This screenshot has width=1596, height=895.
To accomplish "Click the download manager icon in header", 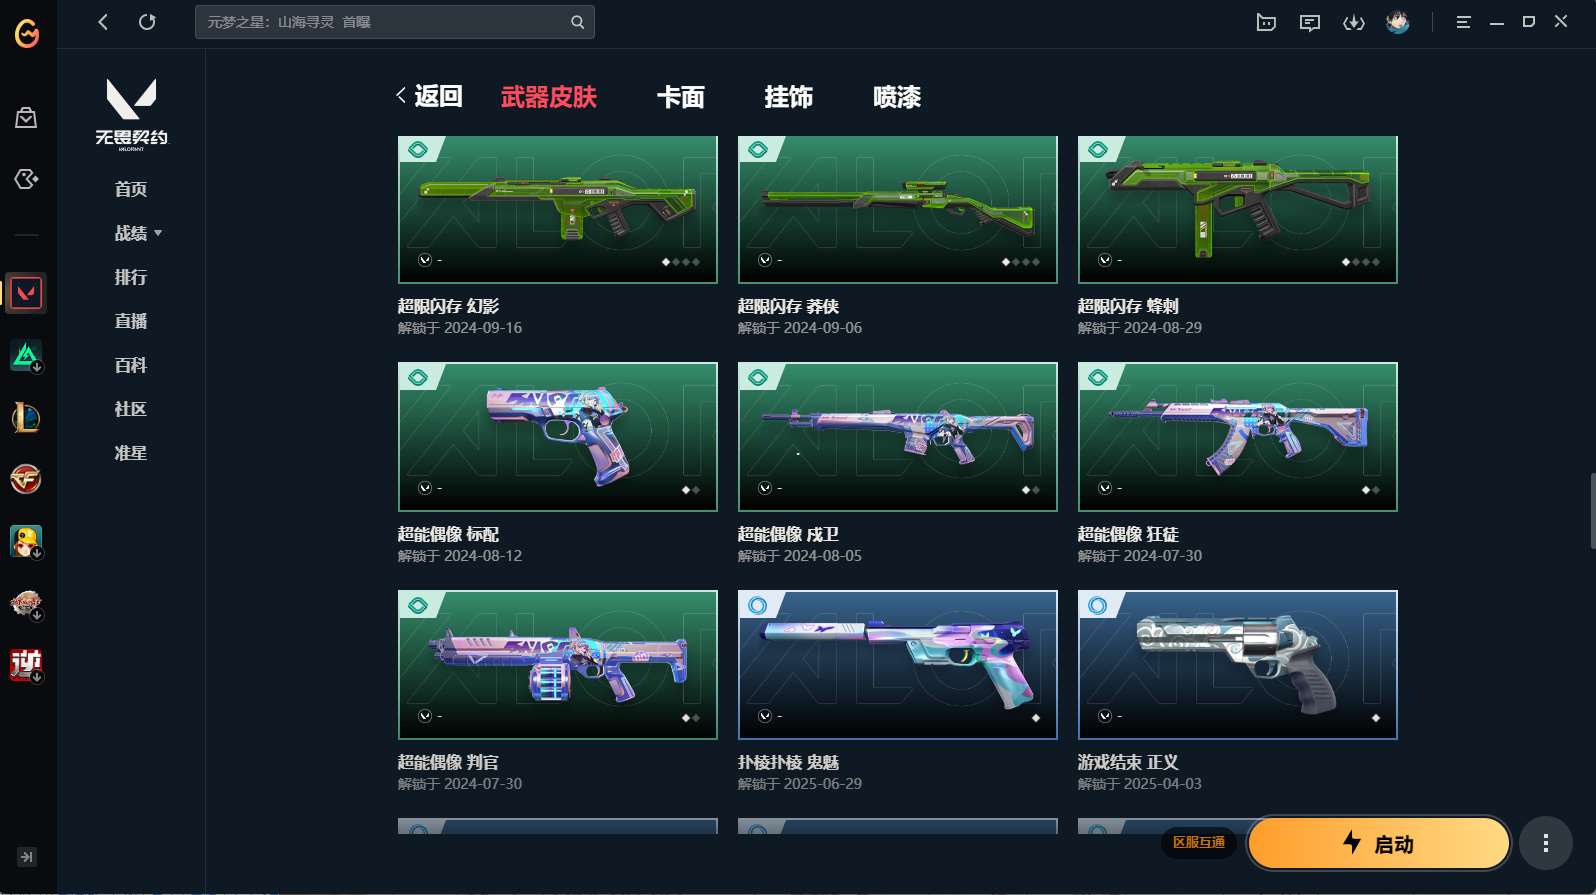I will pyautogui.click(x=1354, y=22).
